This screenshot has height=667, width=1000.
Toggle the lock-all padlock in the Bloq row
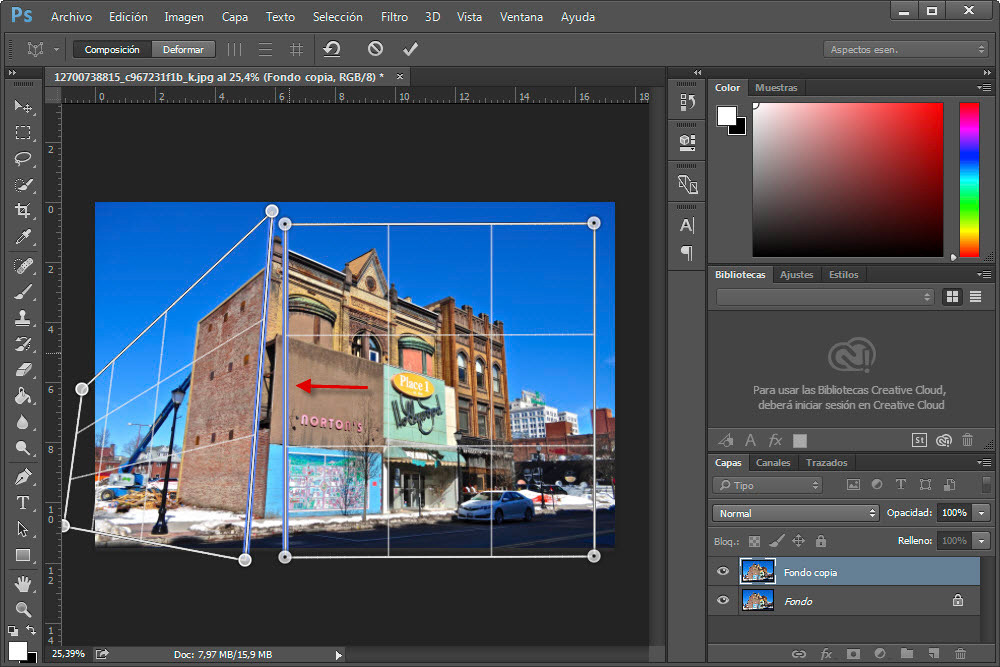[820, 540]
